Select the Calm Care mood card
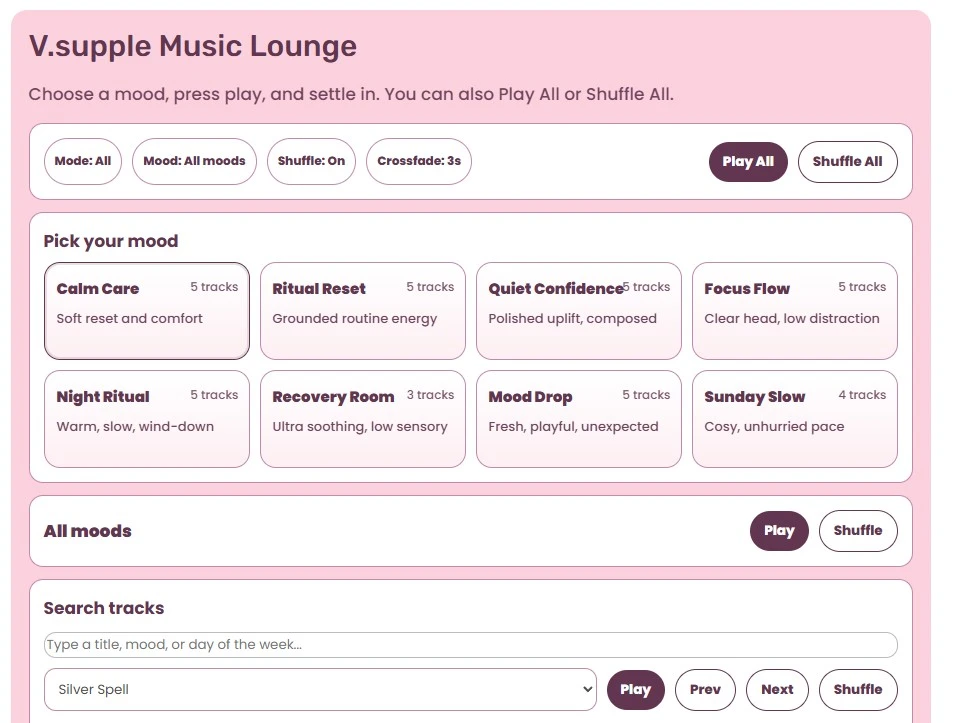The height and width of the screenshot is (723, 963). (x=147, y=311)
